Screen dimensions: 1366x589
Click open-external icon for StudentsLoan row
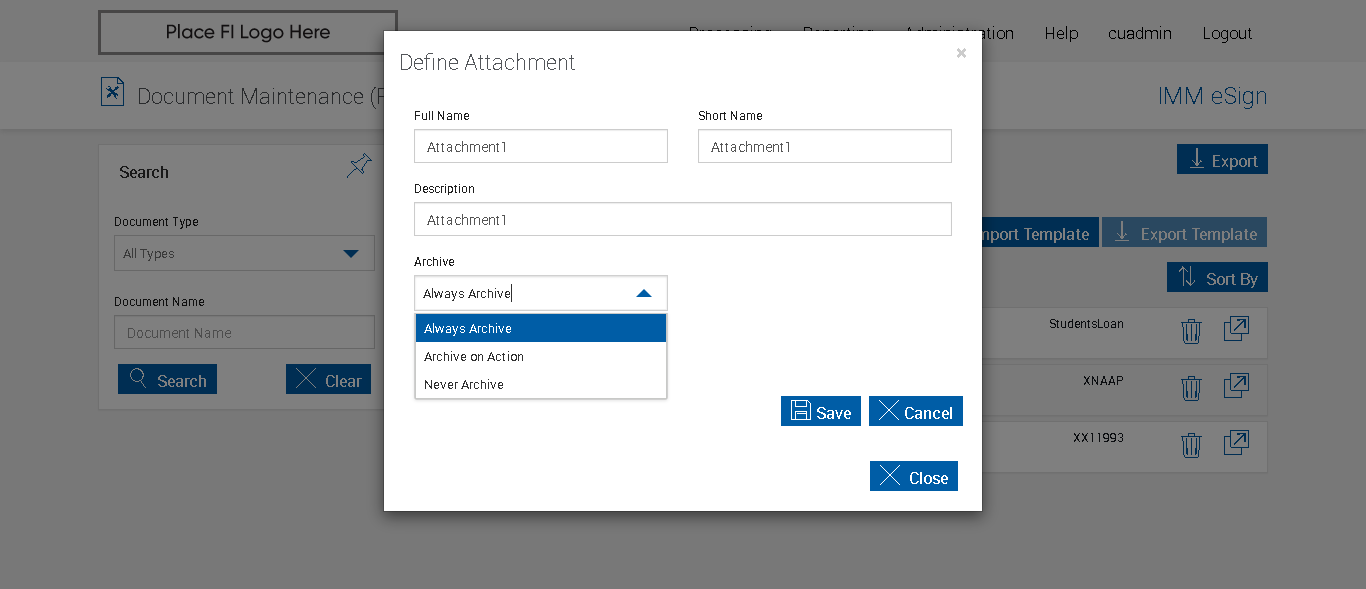coord(1236,329)
